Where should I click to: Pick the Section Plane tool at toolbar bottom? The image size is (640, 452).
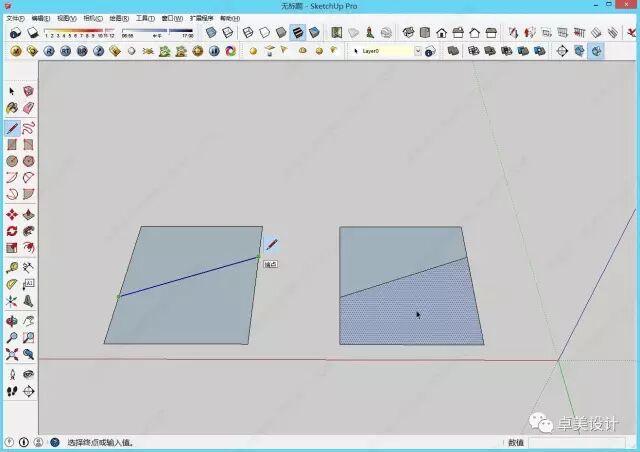pos(28,391)
